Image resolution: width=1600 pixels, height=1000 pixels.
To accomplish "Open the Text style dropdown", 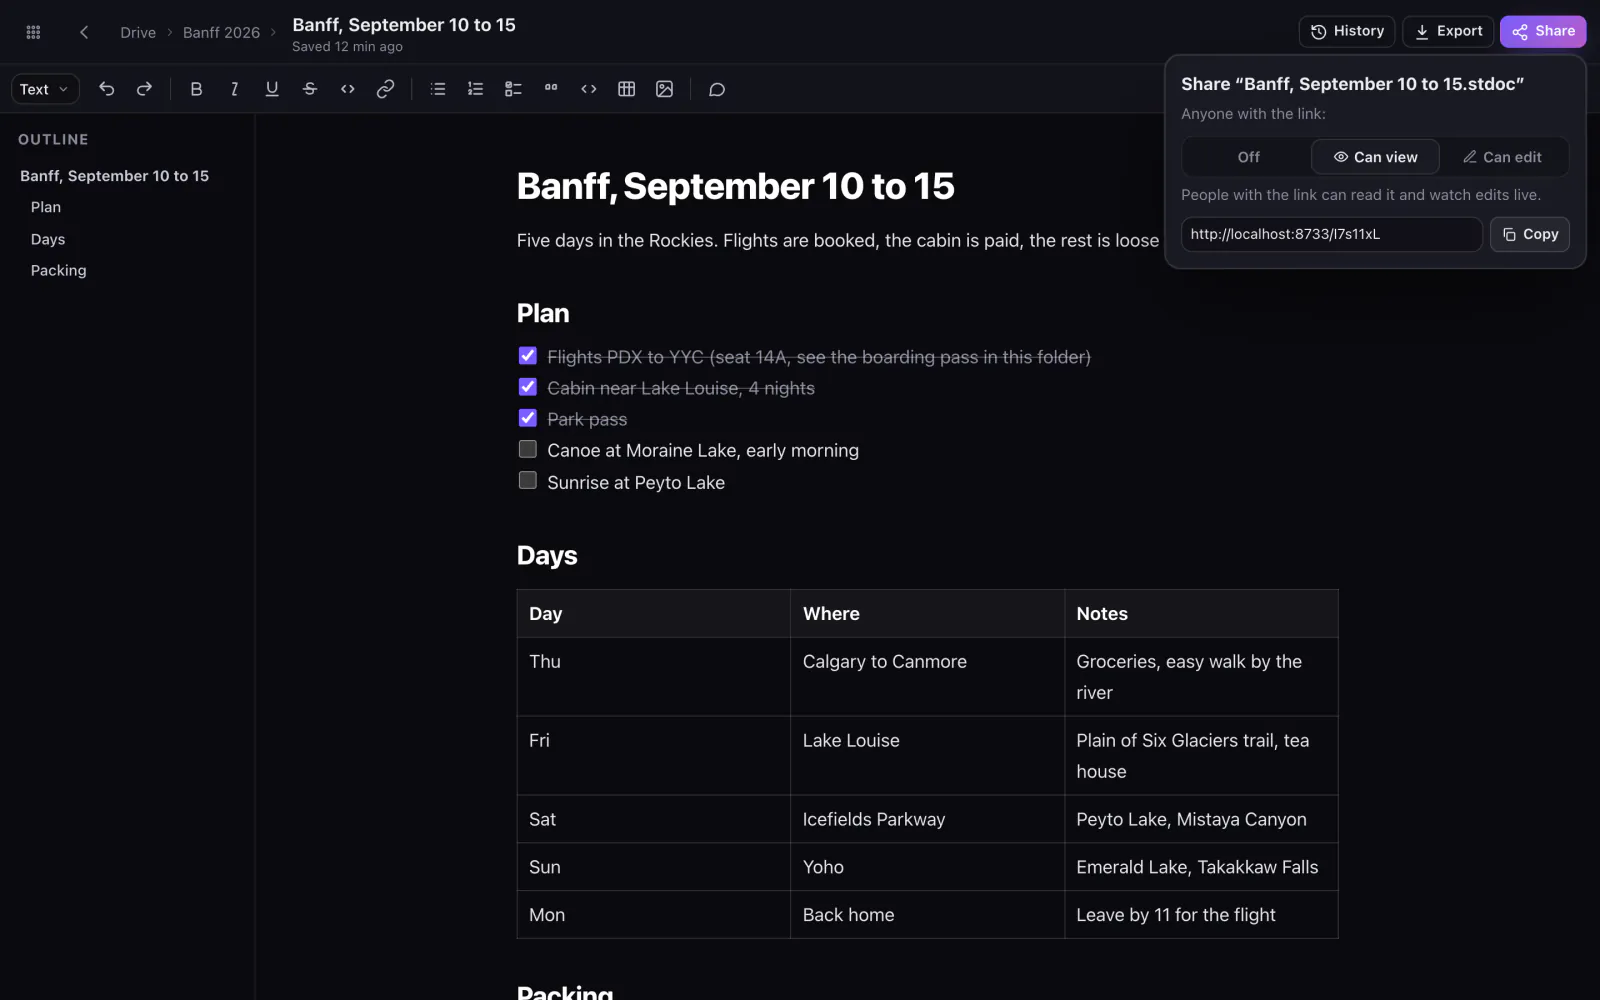I will tap(45, 89).
